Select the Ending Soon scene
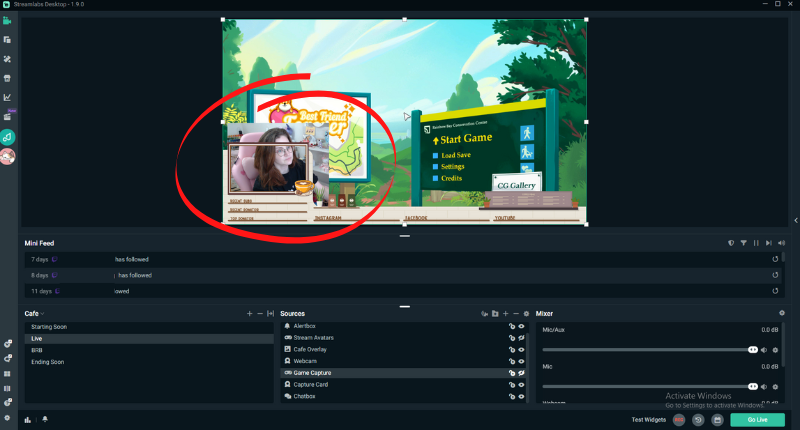 [x=149, y=362]
